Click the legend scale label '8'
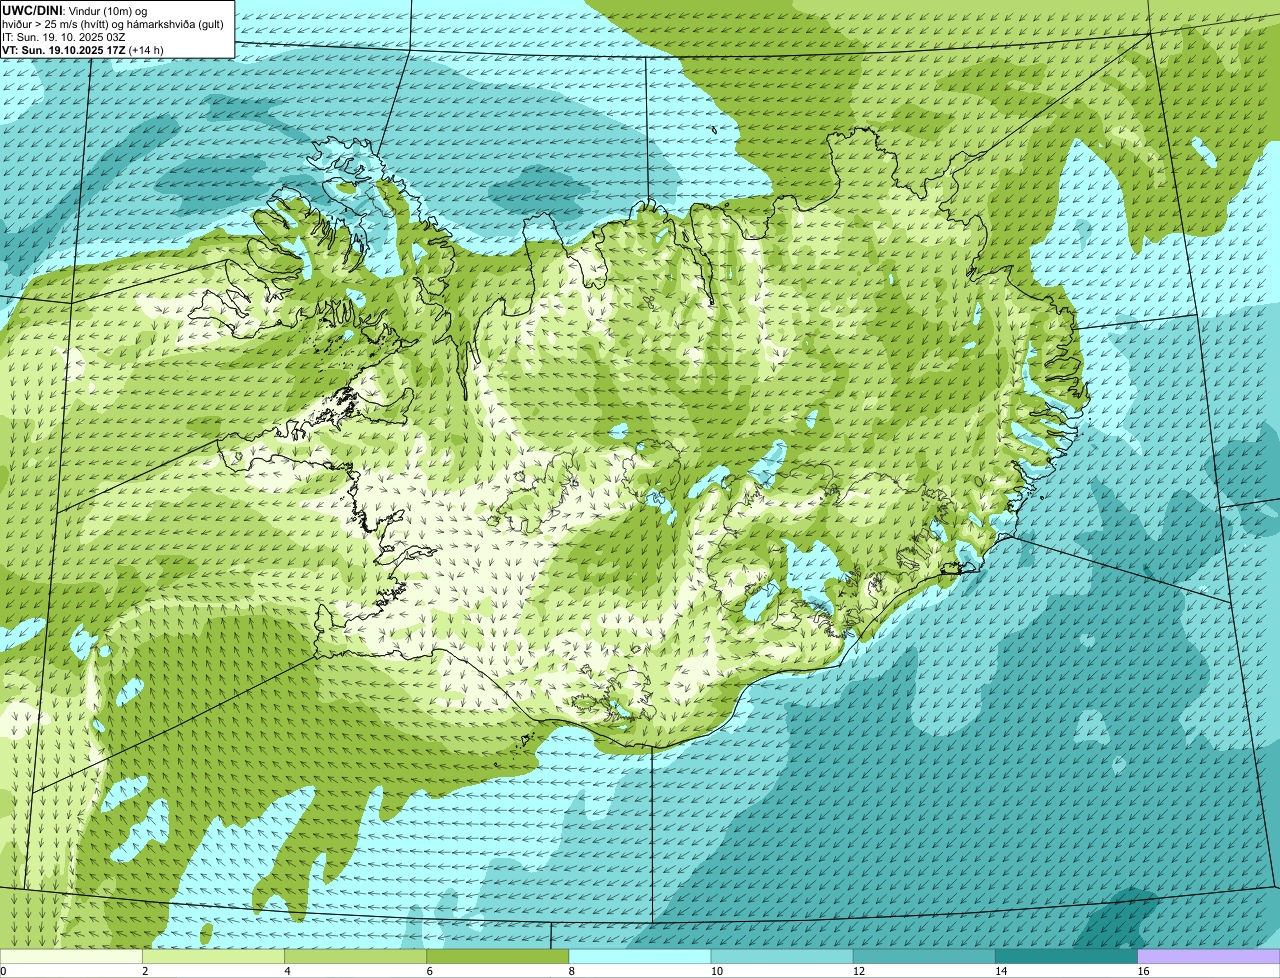The width and height of the screenshot is (1280, 978). pos(571,971)
